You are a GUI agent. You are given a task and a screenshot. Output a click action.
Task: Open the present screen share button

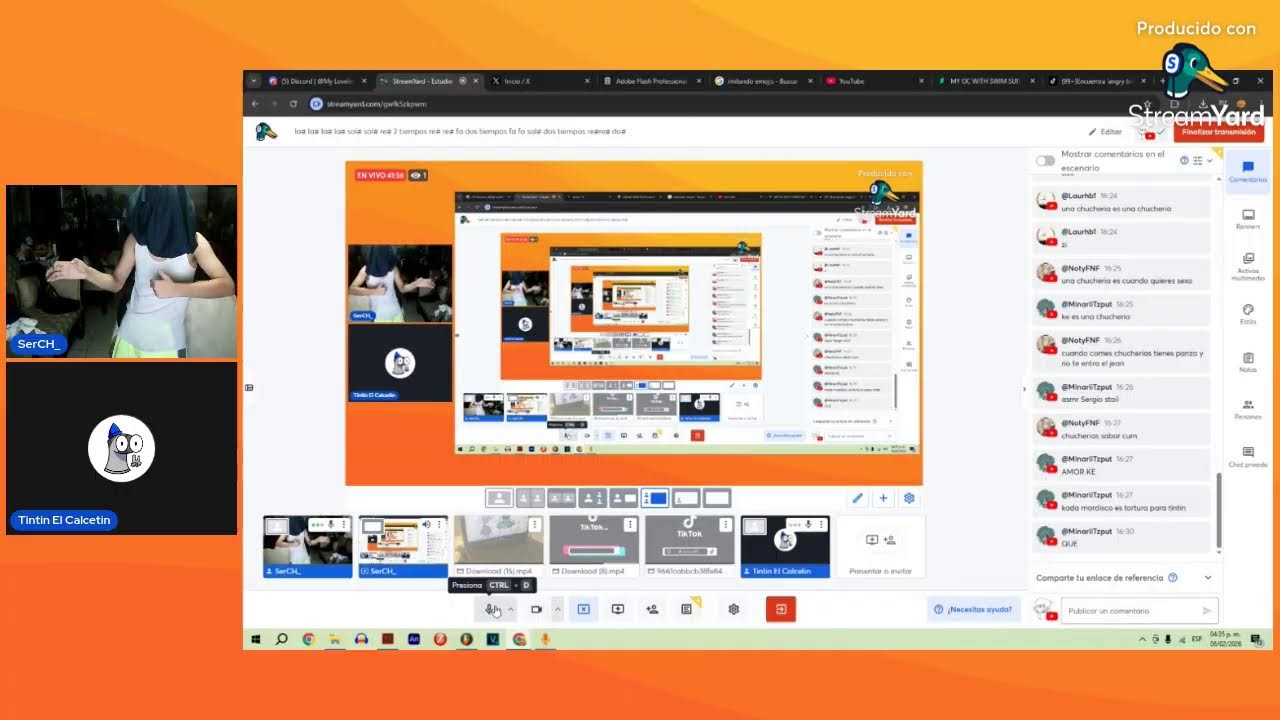[618, 609]
